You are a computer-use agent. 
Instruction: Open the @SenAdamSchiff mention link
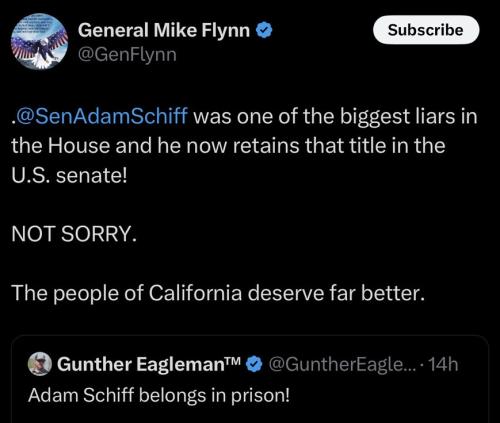[x=101, y=116]
